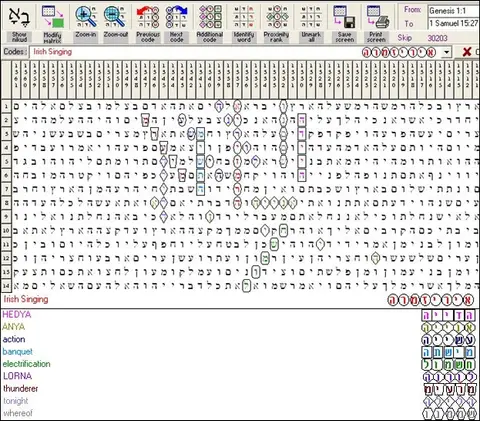This screenshot has height=421, width=480.
Task: Click row number 1 header
Action: tap(6, 107)
